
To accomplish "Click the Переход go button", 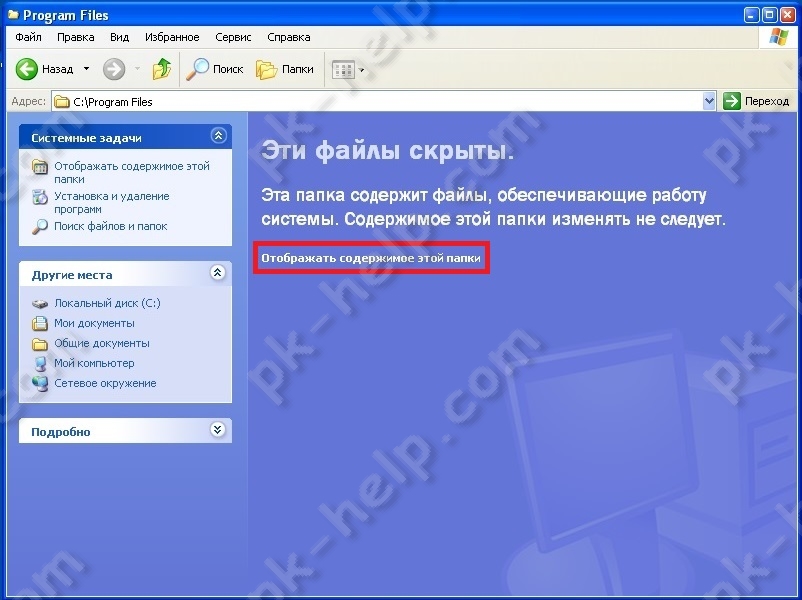I will point(756,101).
